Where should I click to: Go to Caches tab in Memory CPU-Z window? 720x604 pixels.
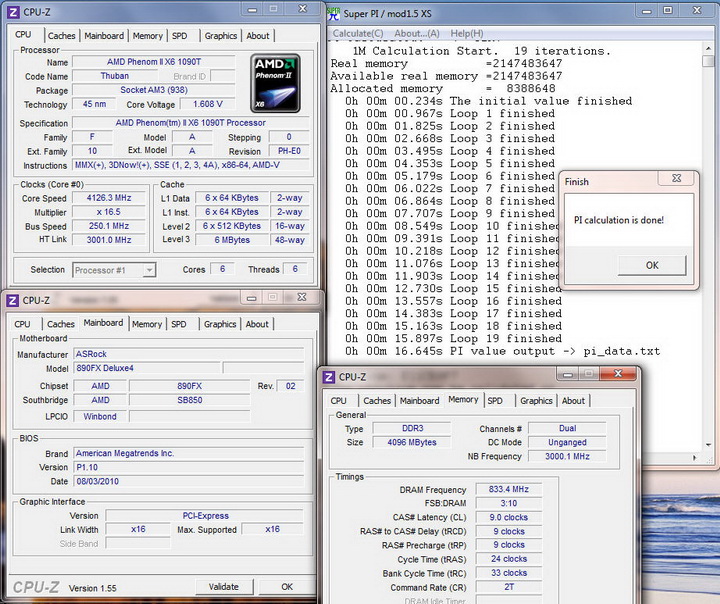[x=377, y=401]
